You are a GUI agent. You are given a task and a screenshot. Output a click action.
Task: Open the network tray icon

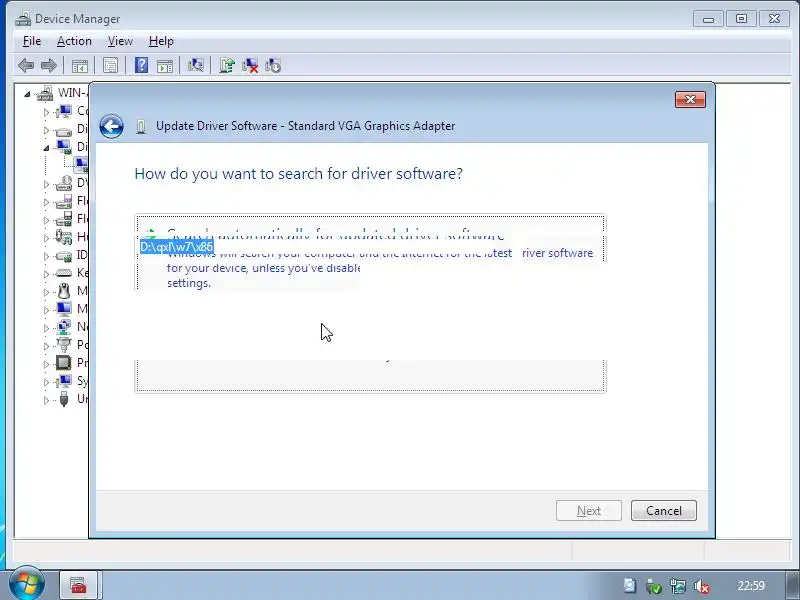pos(678,586)
